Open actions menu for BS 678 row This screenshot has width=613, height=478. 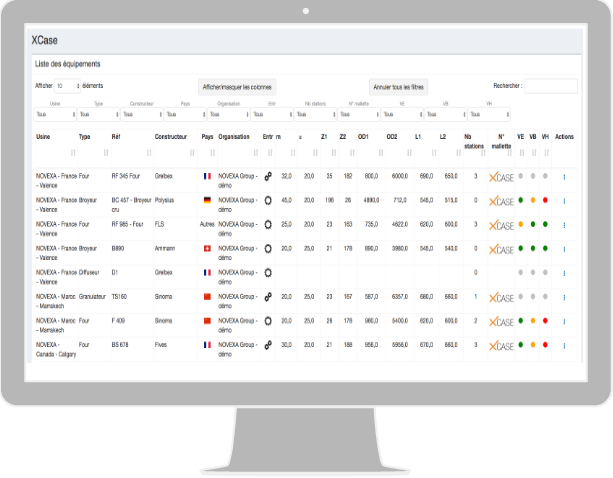564,344
